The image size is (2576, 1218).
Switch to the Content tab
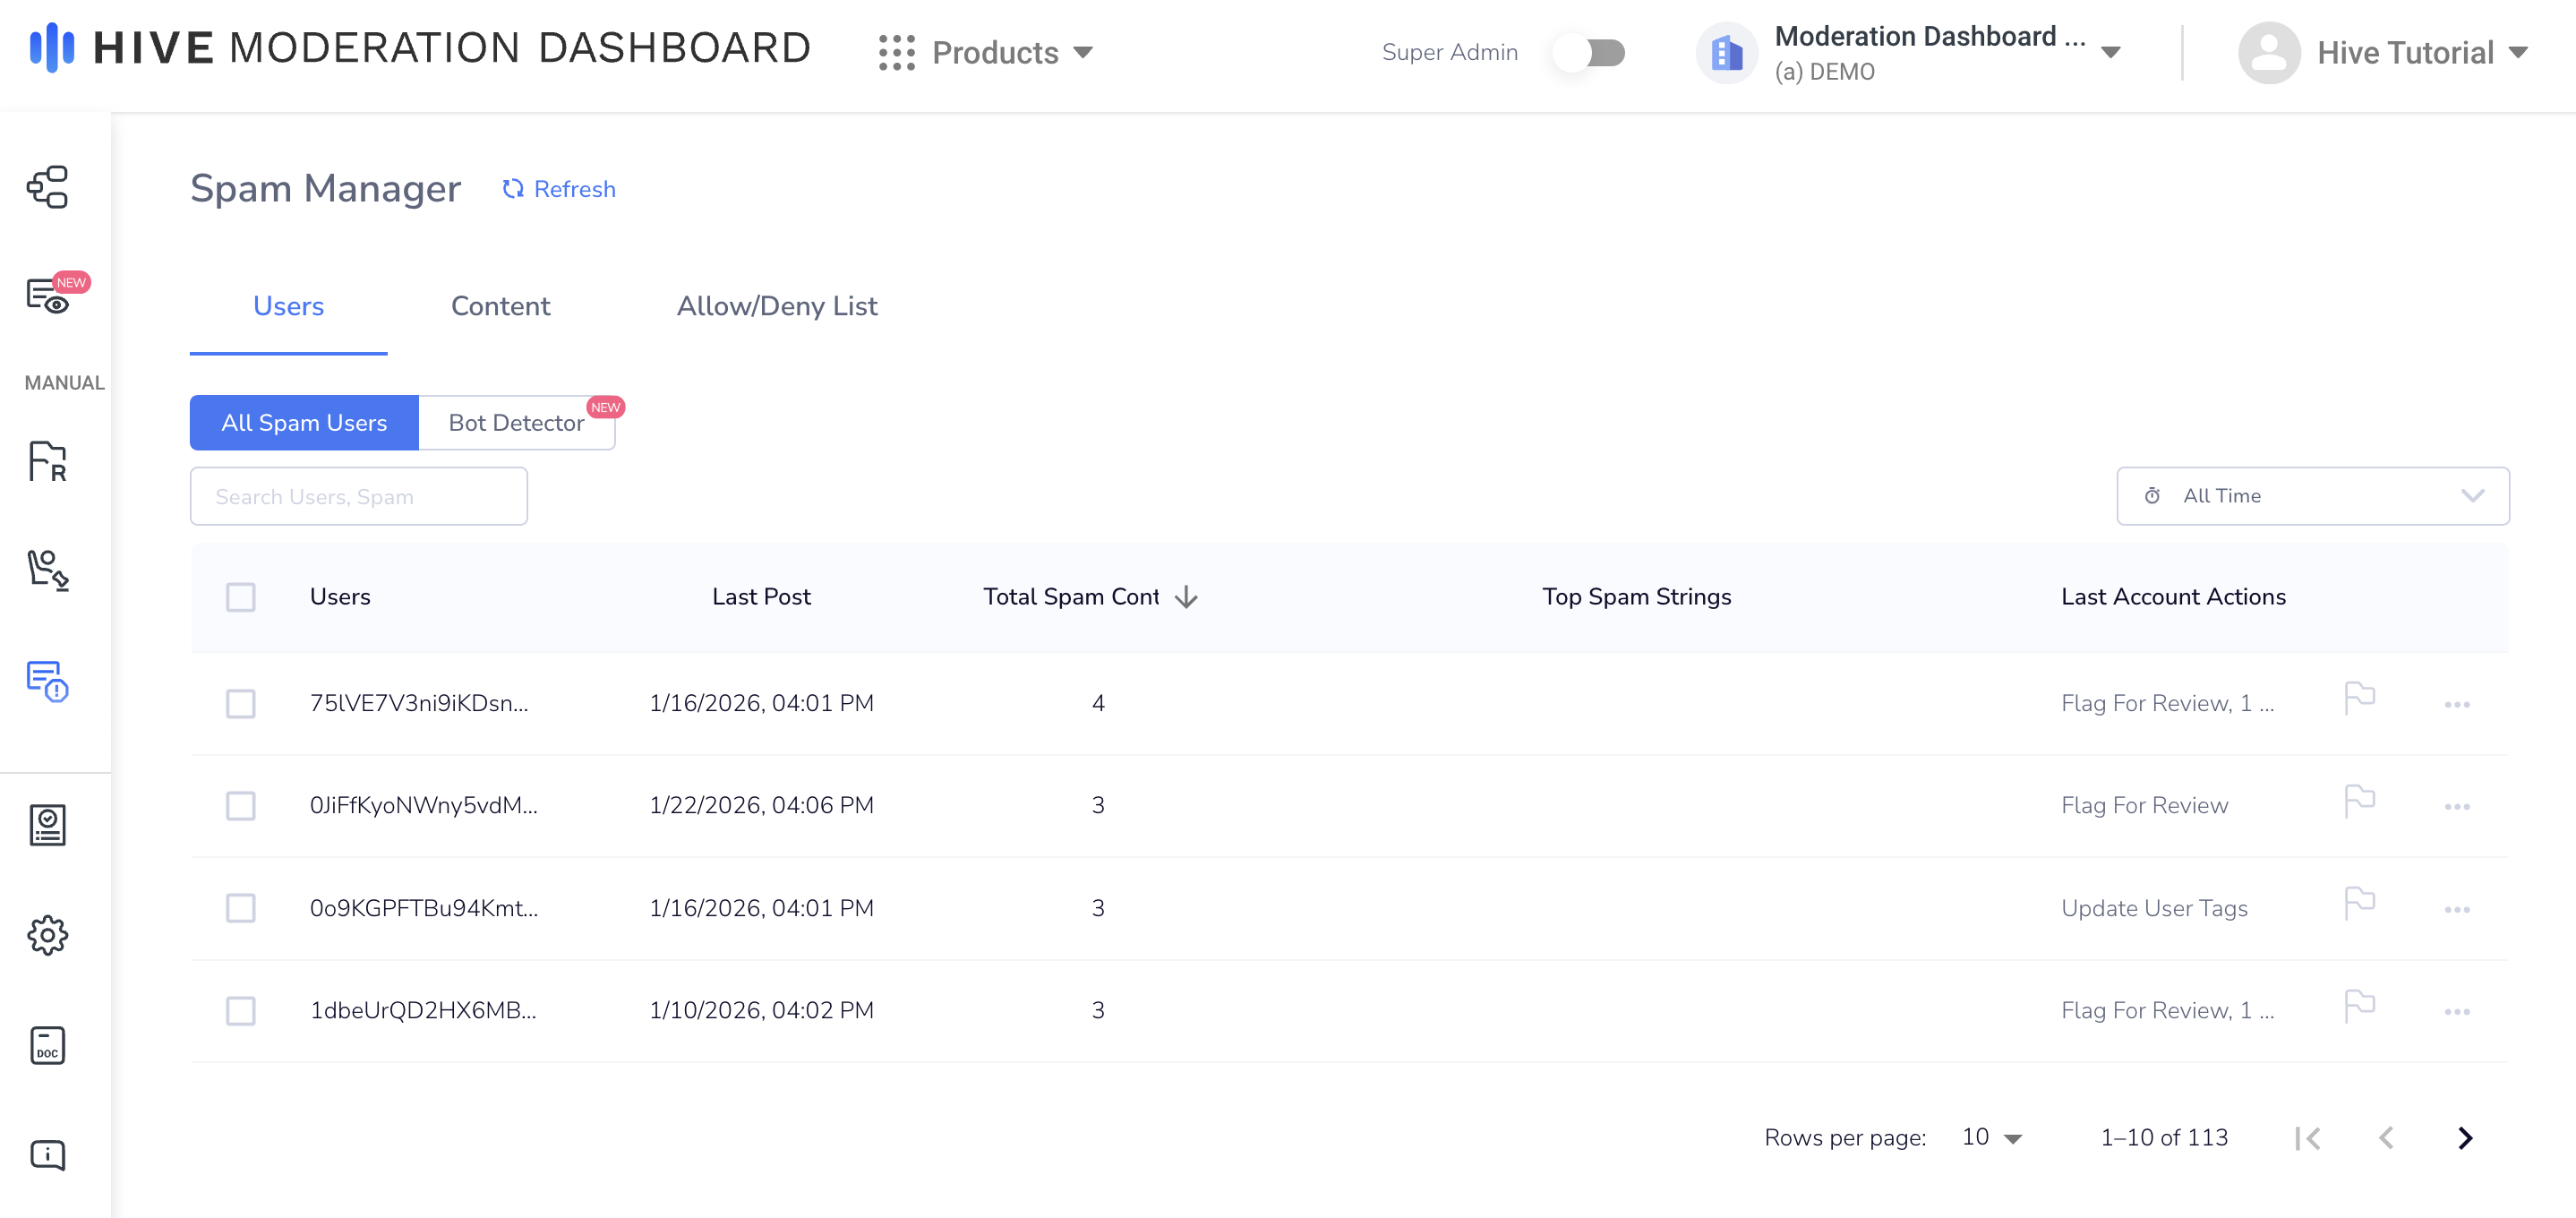(x=500, y=306)
